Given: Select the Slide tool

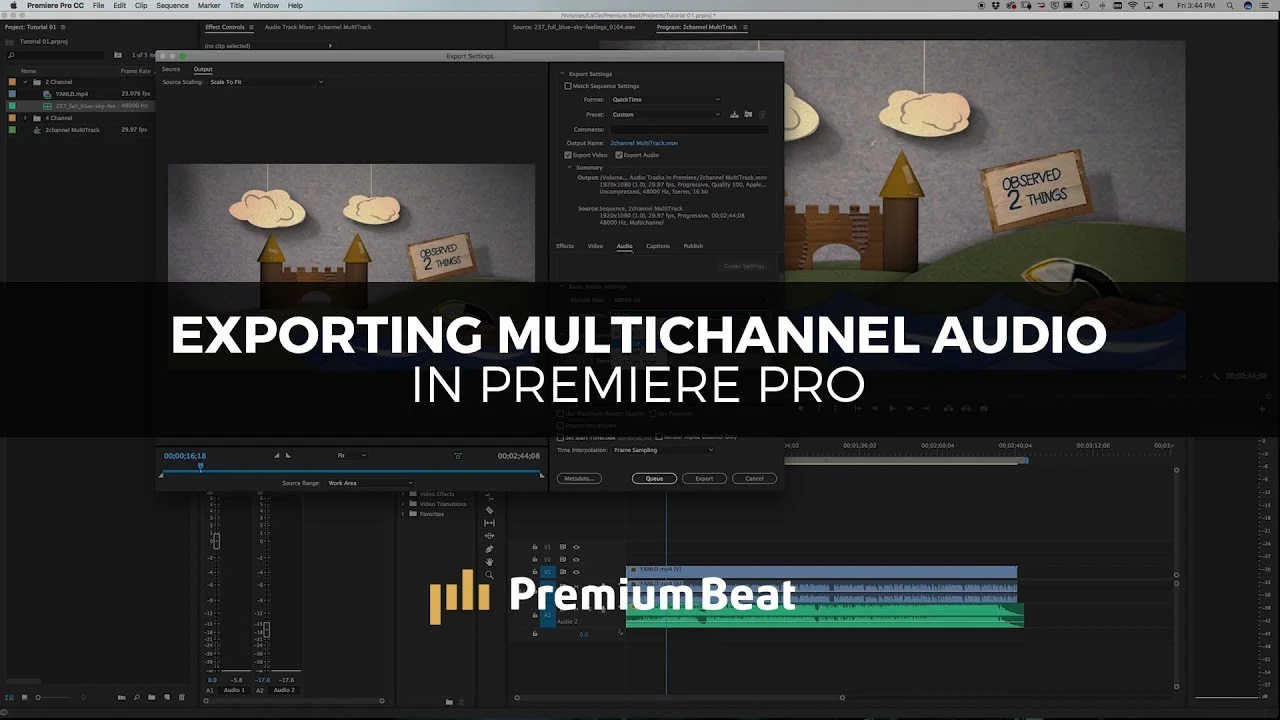Looking at the screenshot, I should pyautogui.click(x=489, y=536).
